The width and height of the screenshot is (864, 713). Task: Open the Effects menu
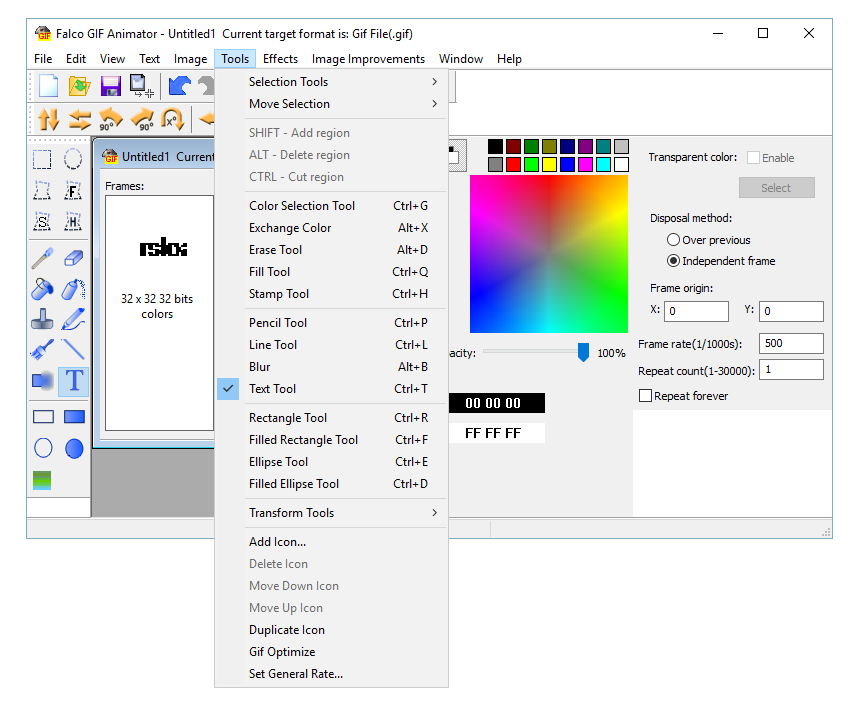[280, 59]
